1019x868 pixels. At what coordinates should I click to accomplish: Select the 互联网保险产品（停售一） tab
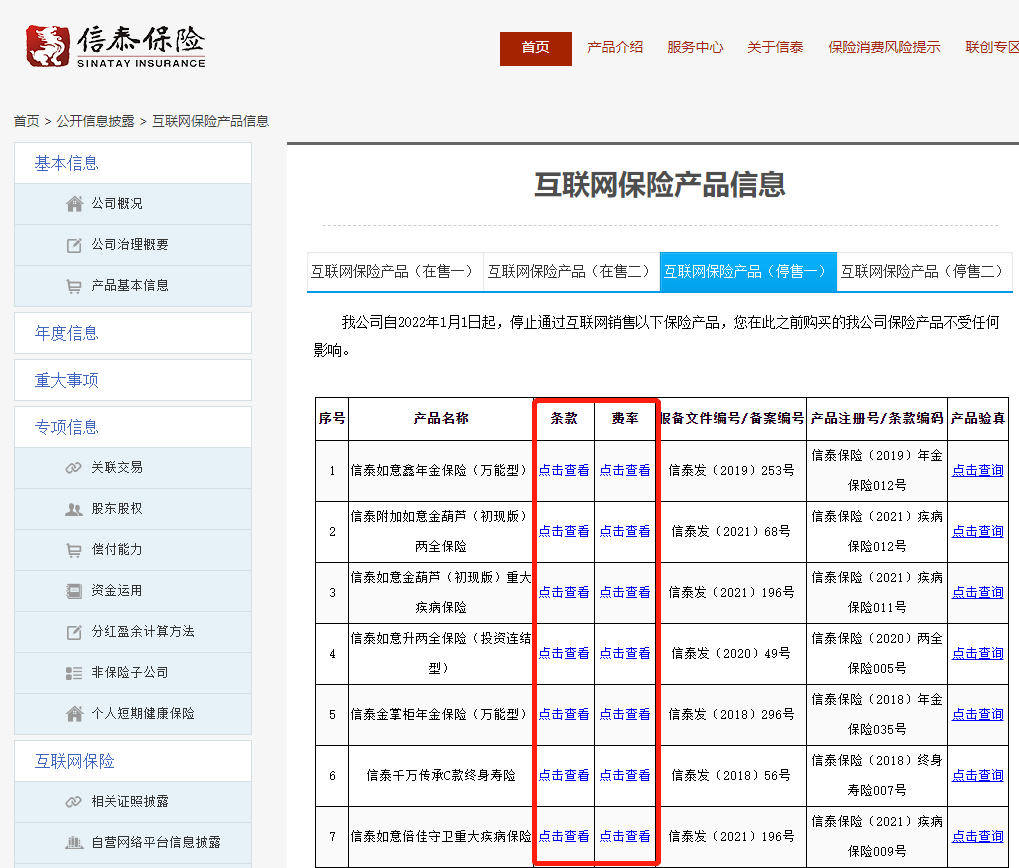tap(748, 272)
